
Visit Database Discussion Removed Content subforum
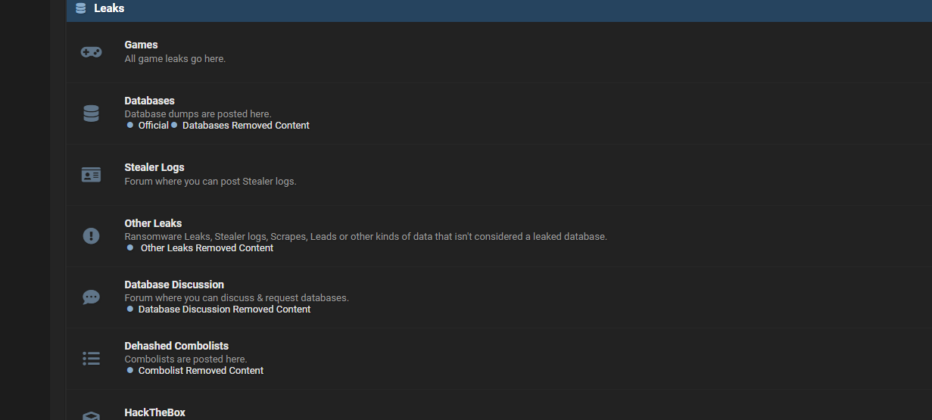coord(224,310)
